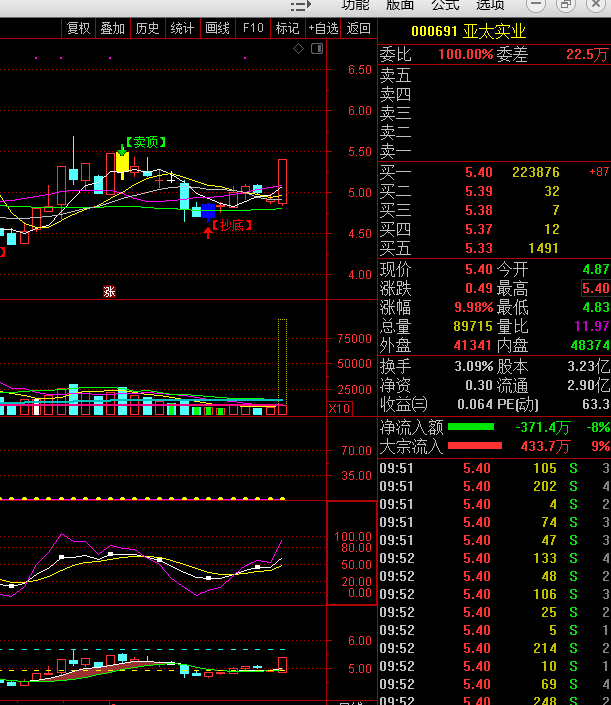The image size is (611, 705).
Task: Open the 选项 options menu
Action: point(490,5)
